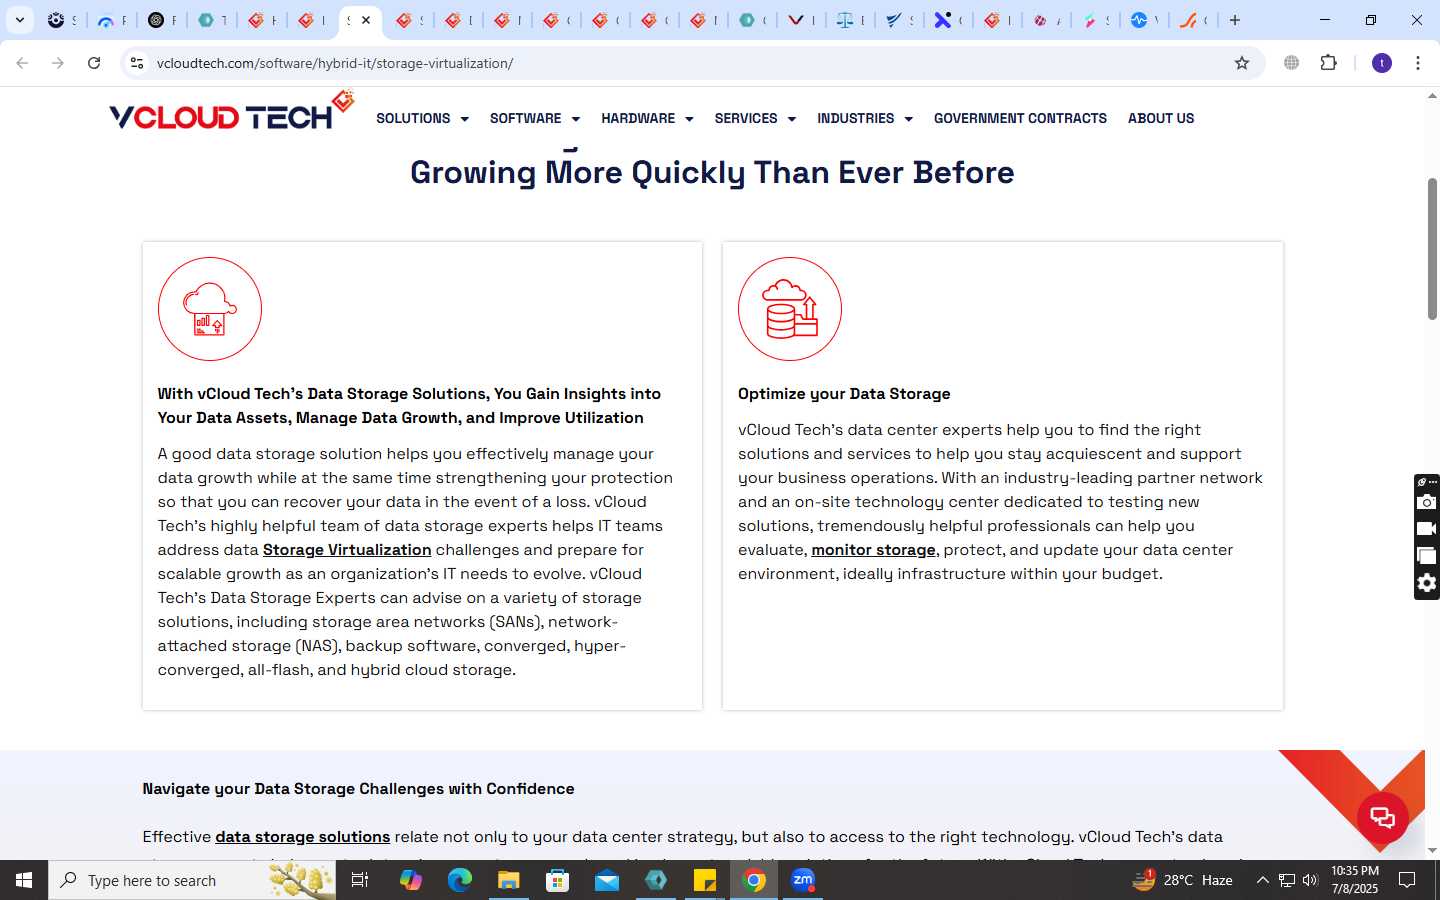Image resolution: width=1440 pixels, height=900 pixels.
Task: Click the volume speaker tray icon
Action: 1310,880
